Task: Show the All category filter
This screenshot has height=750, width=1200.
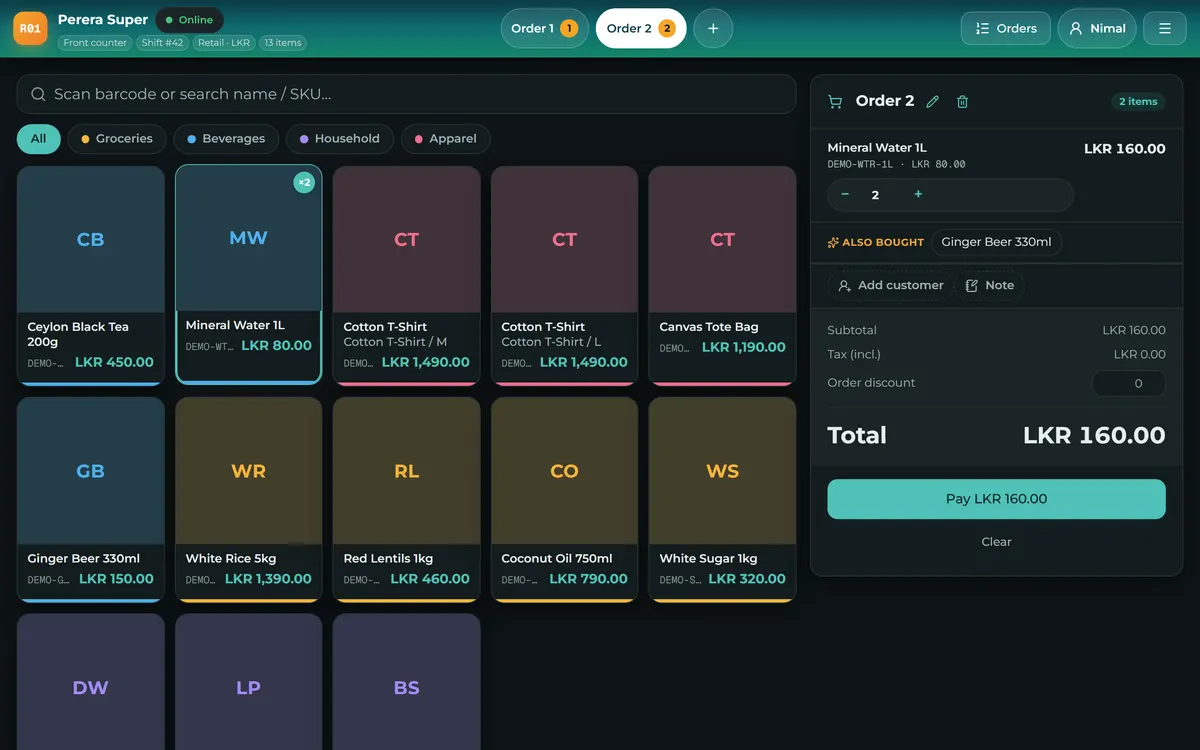Action: click(x=38, y=139)
